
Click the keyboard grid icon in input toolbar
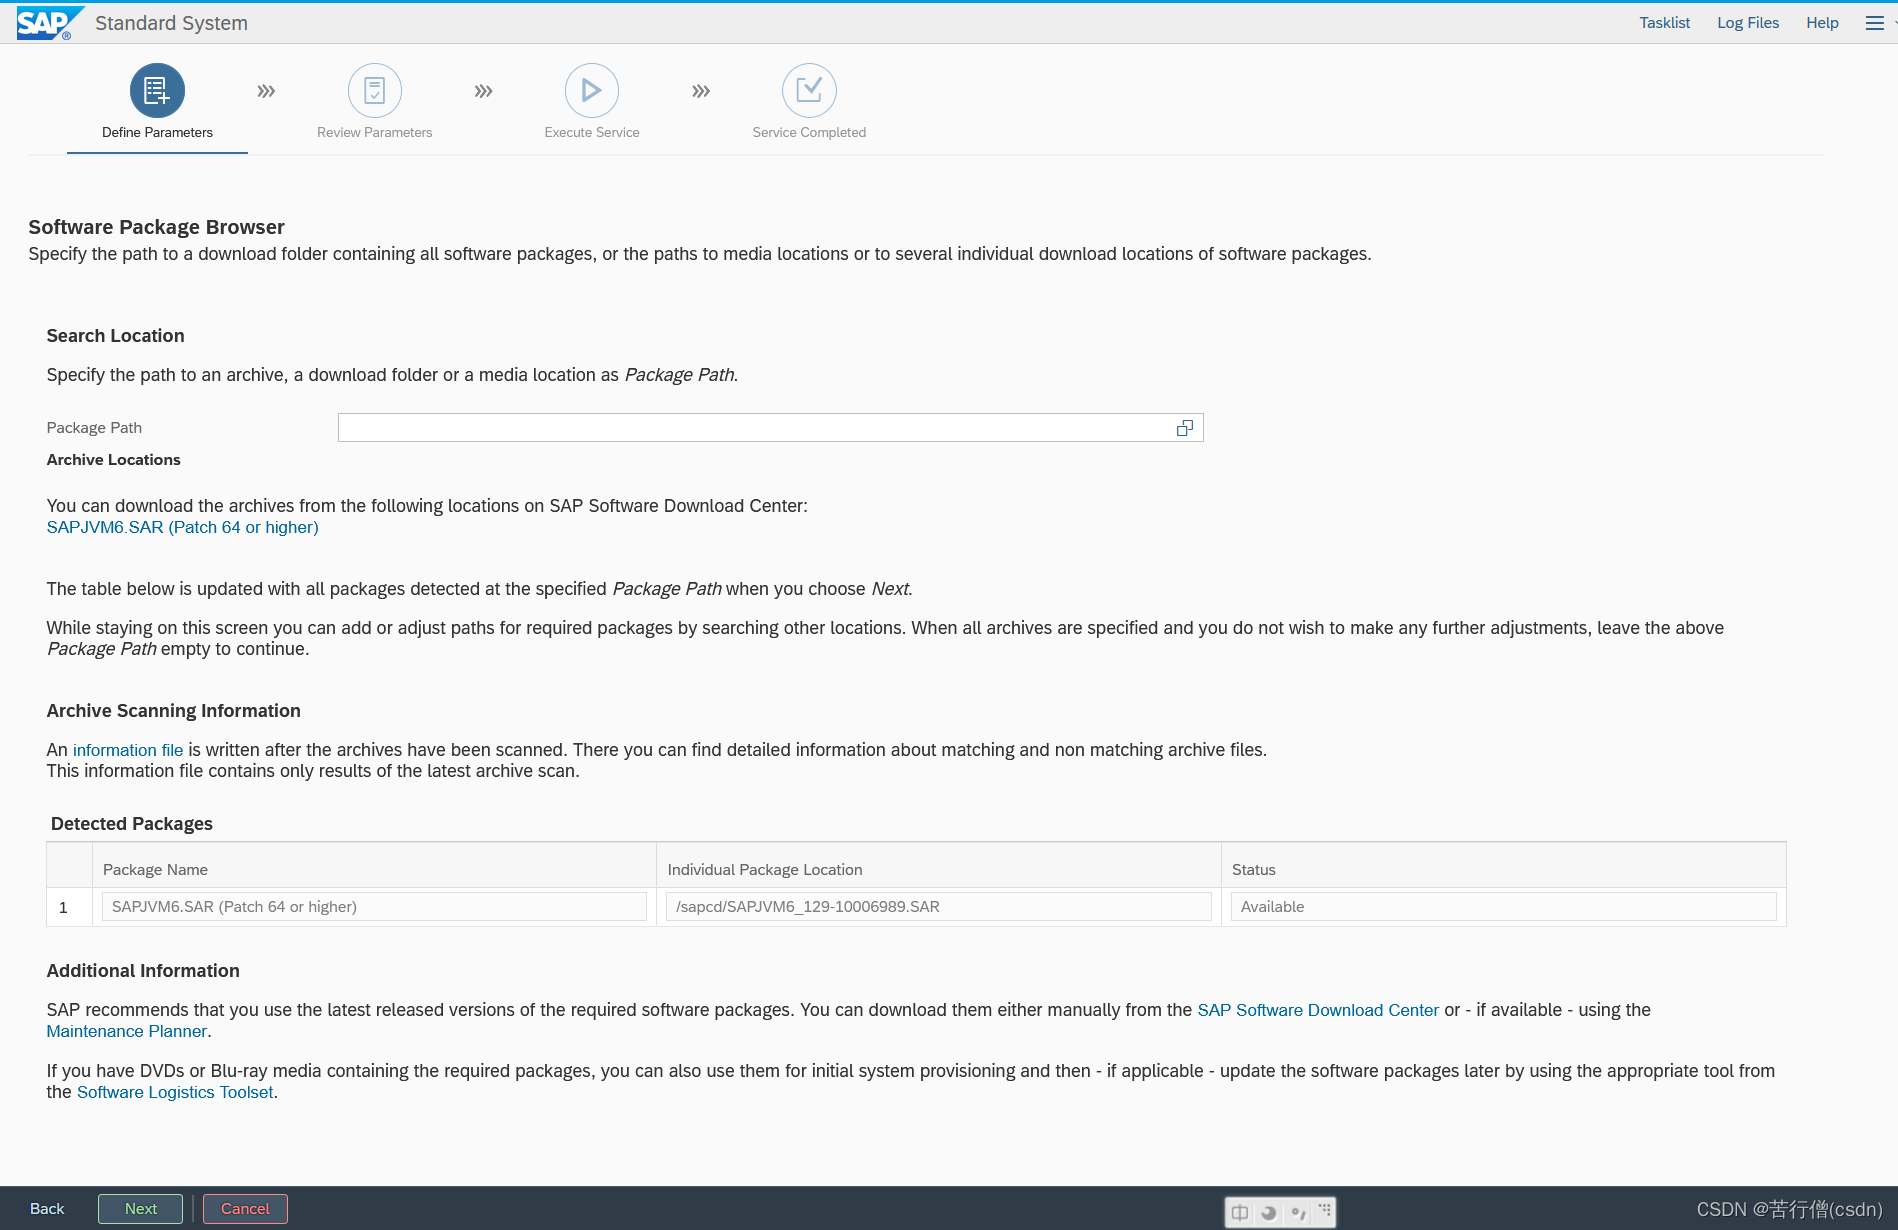pyautogui.click(x=1325, y=1210)
